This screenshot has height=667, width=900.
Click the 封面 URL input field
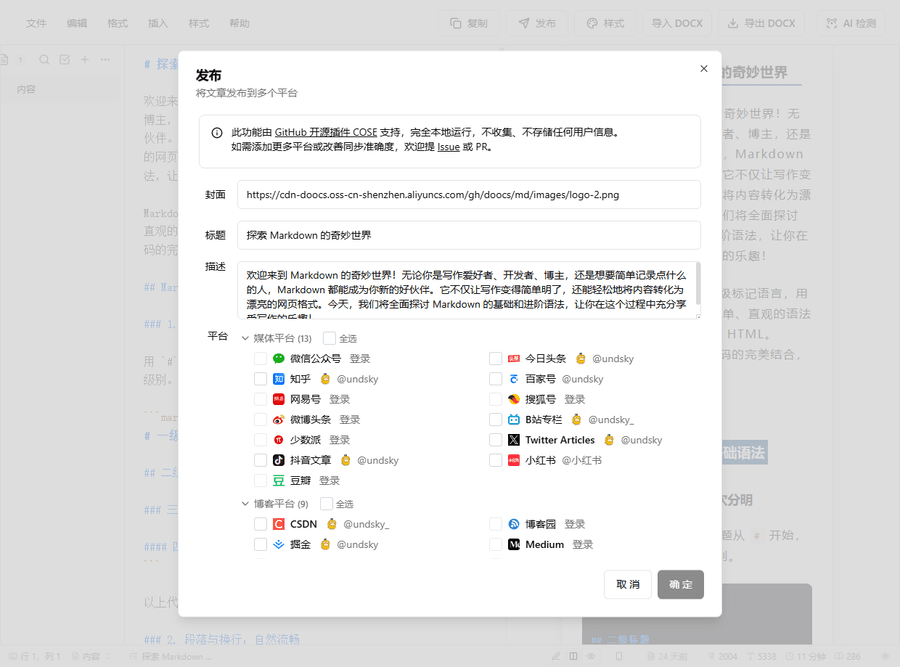coord(469,195)
